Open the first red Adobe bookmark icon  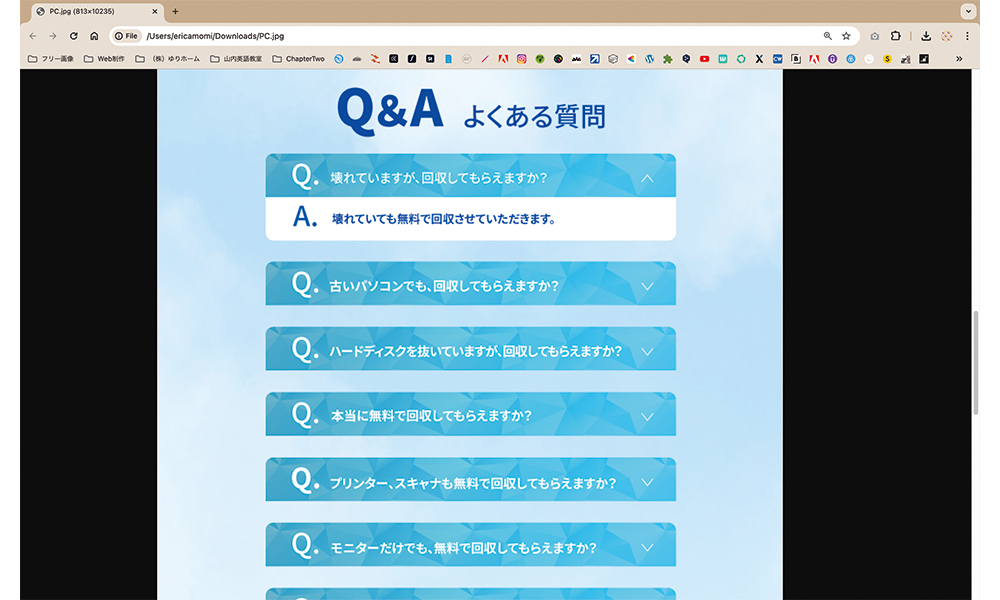point(503,59)
